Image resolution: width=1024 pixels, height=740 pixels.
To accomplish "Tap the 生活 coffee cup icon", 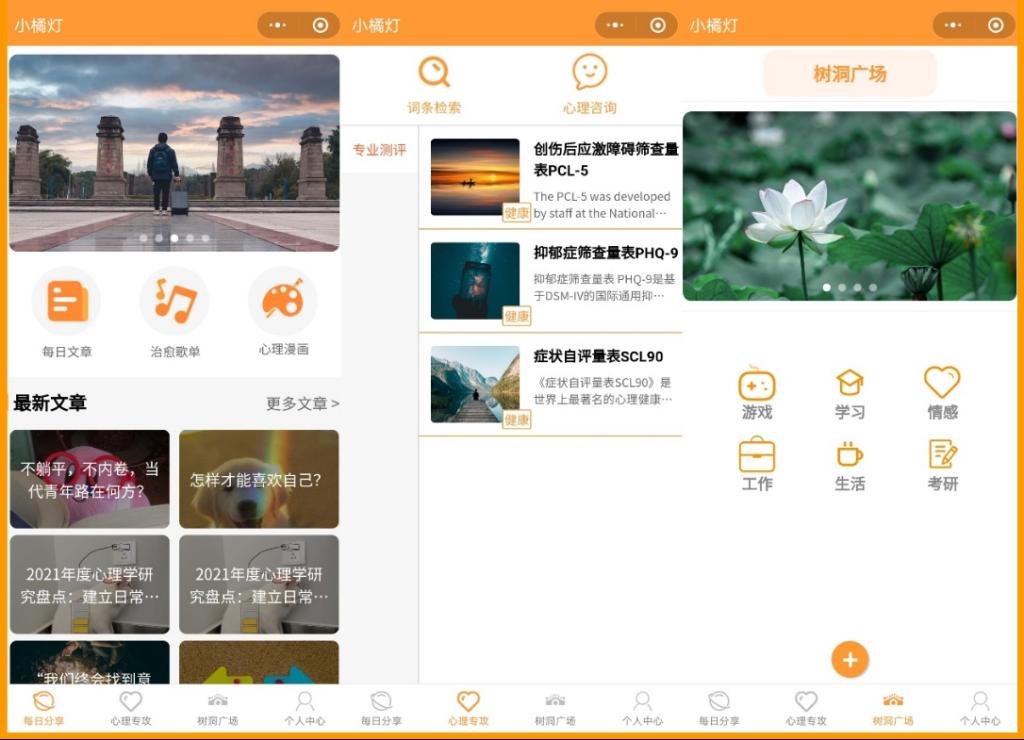I will coord(850,455).
